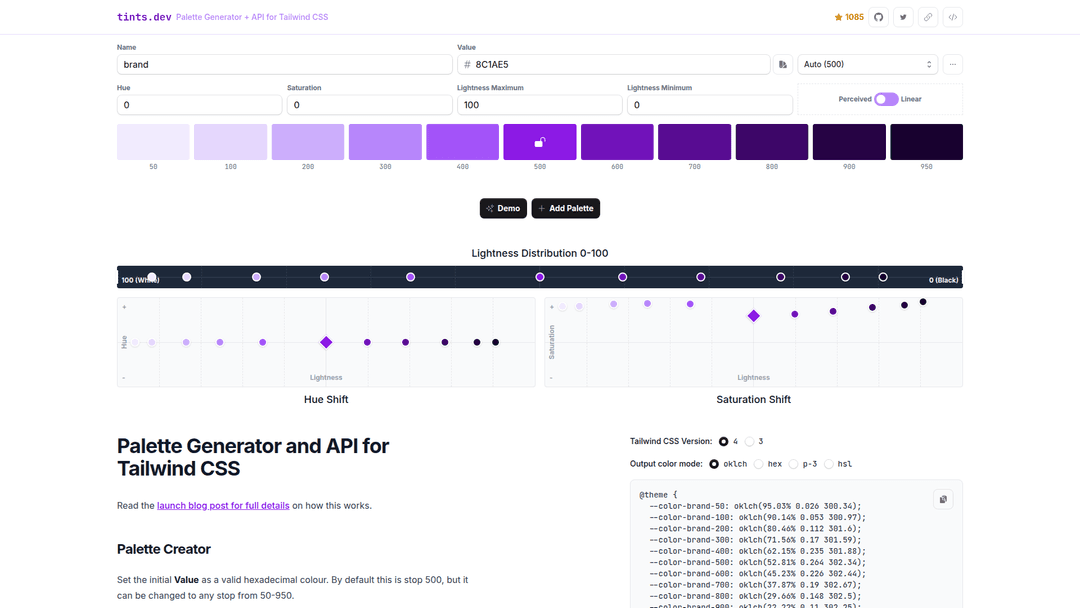Click the Demo button
Image resolution: width=1080 pixels, height=608 pixels.
503,208
